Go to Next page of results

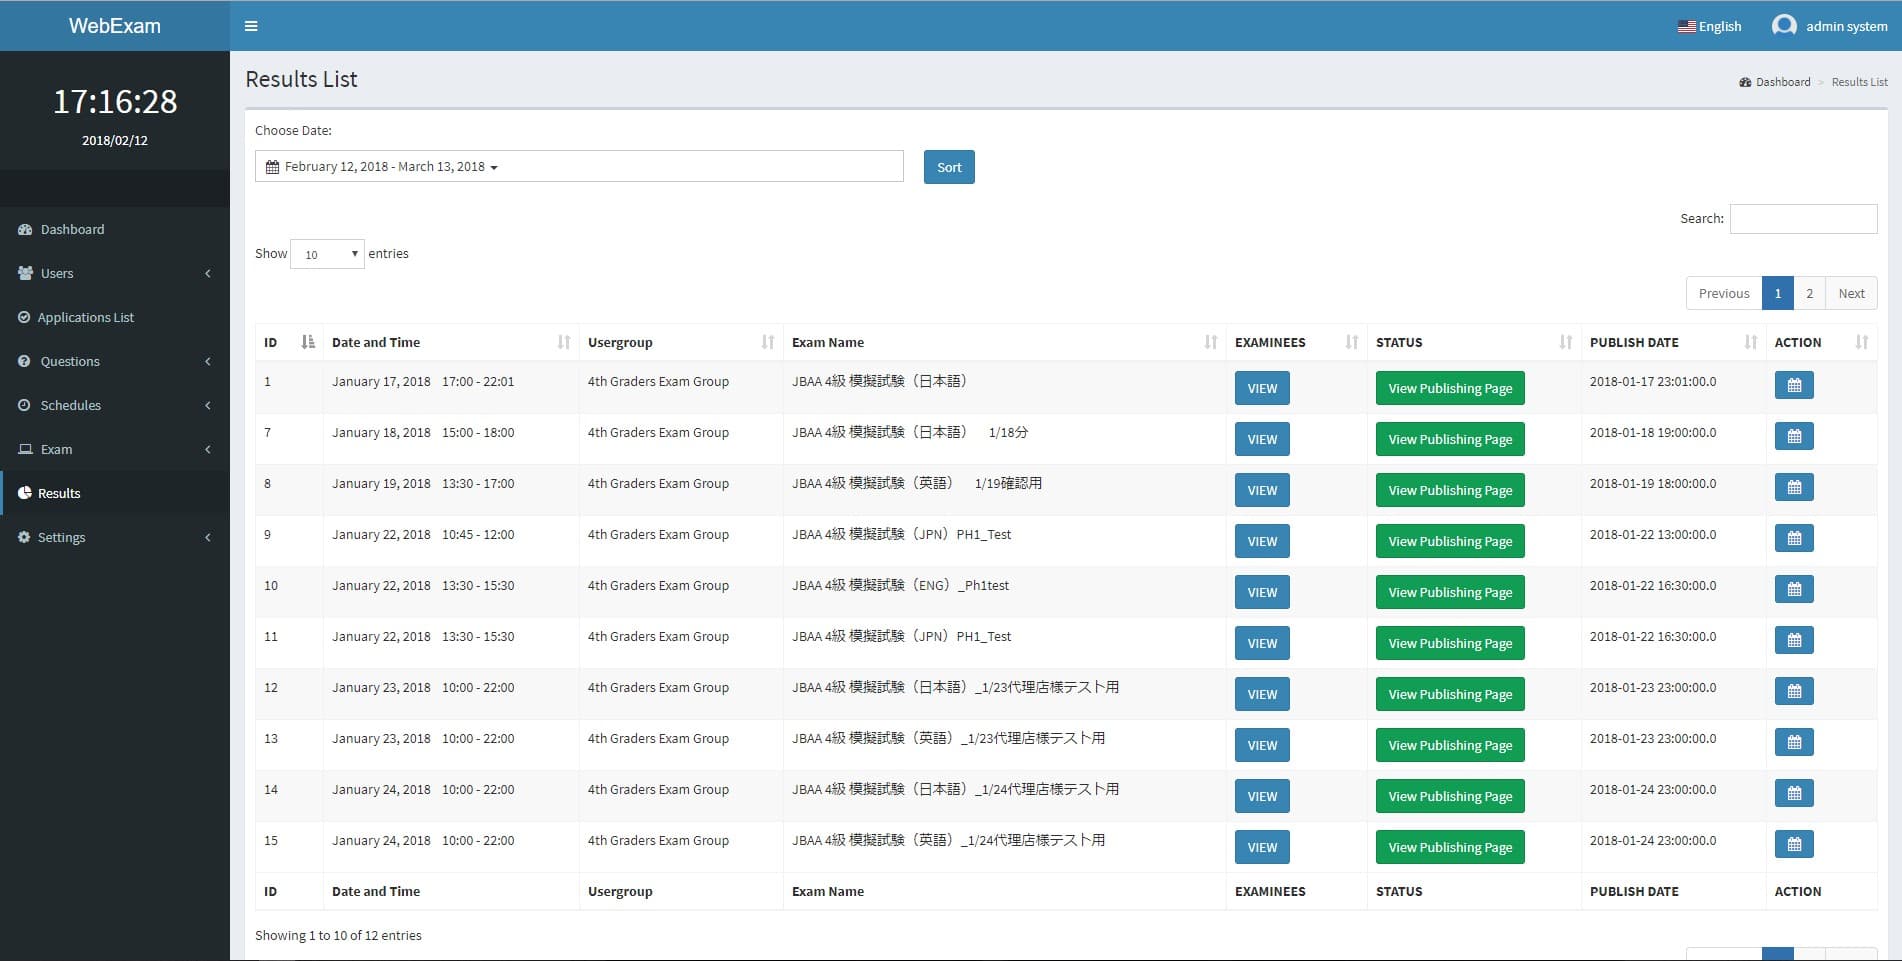[1851, 293]
